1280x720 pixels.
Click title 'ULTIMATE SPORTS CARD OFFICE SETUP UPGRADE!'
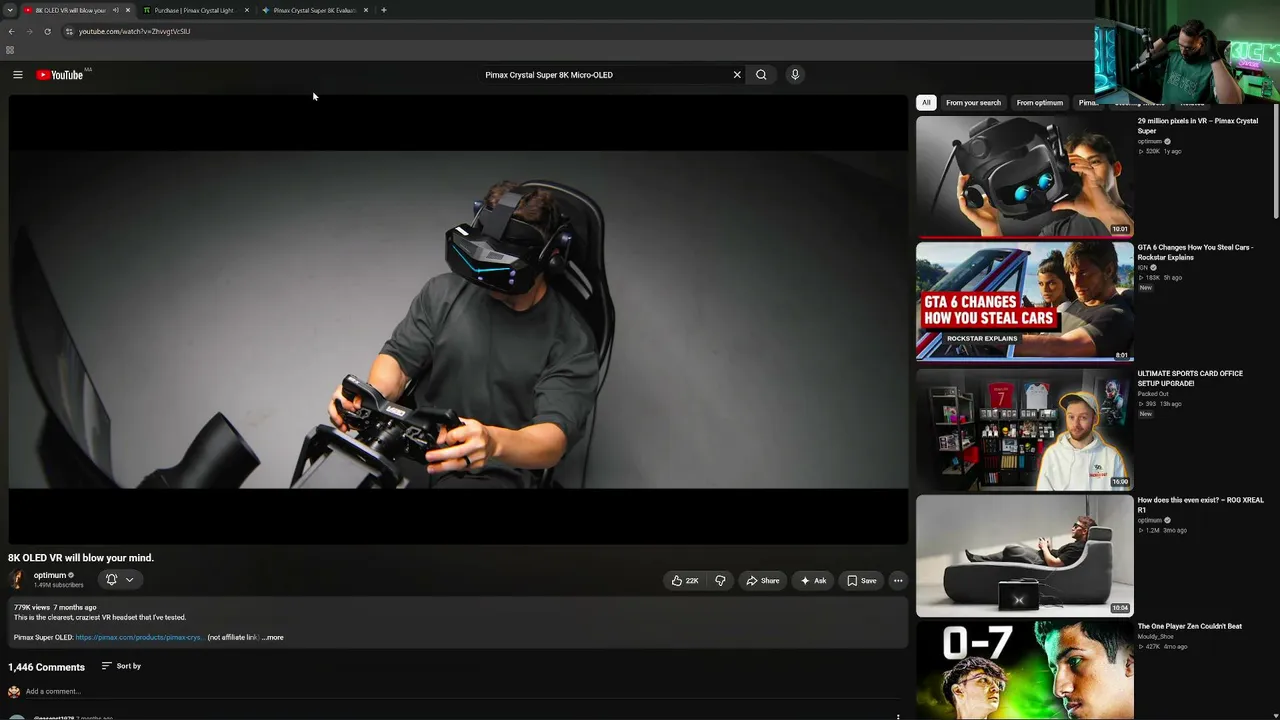tap(1190, 378)
